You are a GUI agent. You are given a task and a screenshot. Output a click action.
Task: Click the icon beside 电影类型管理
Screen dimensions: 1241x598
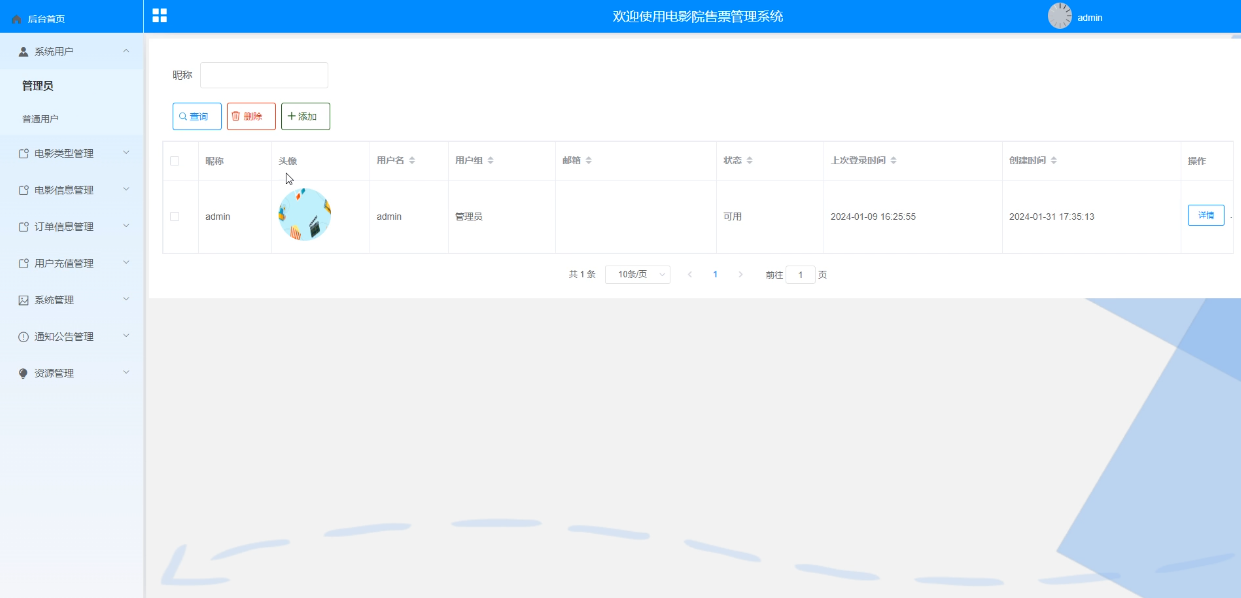[24, 153]
